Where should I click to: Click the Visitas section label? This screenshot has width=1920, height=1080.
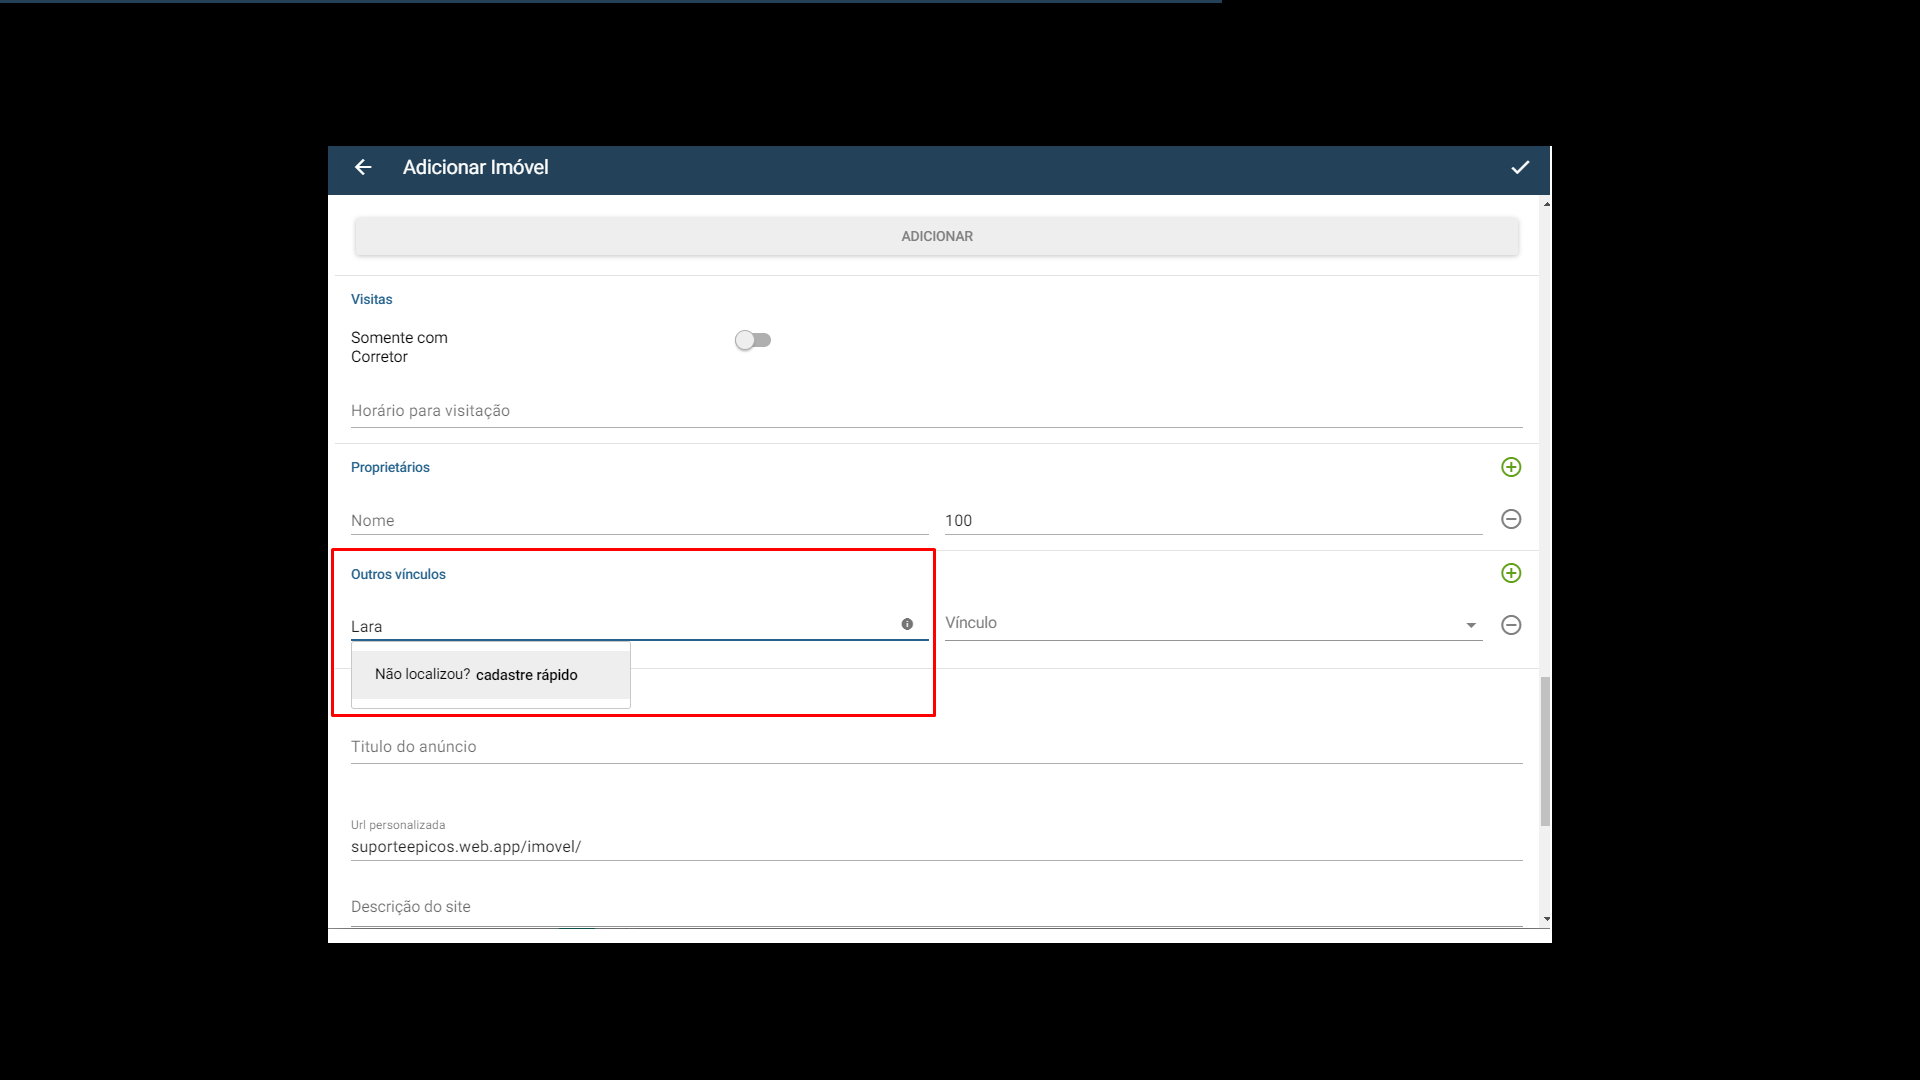371,299
